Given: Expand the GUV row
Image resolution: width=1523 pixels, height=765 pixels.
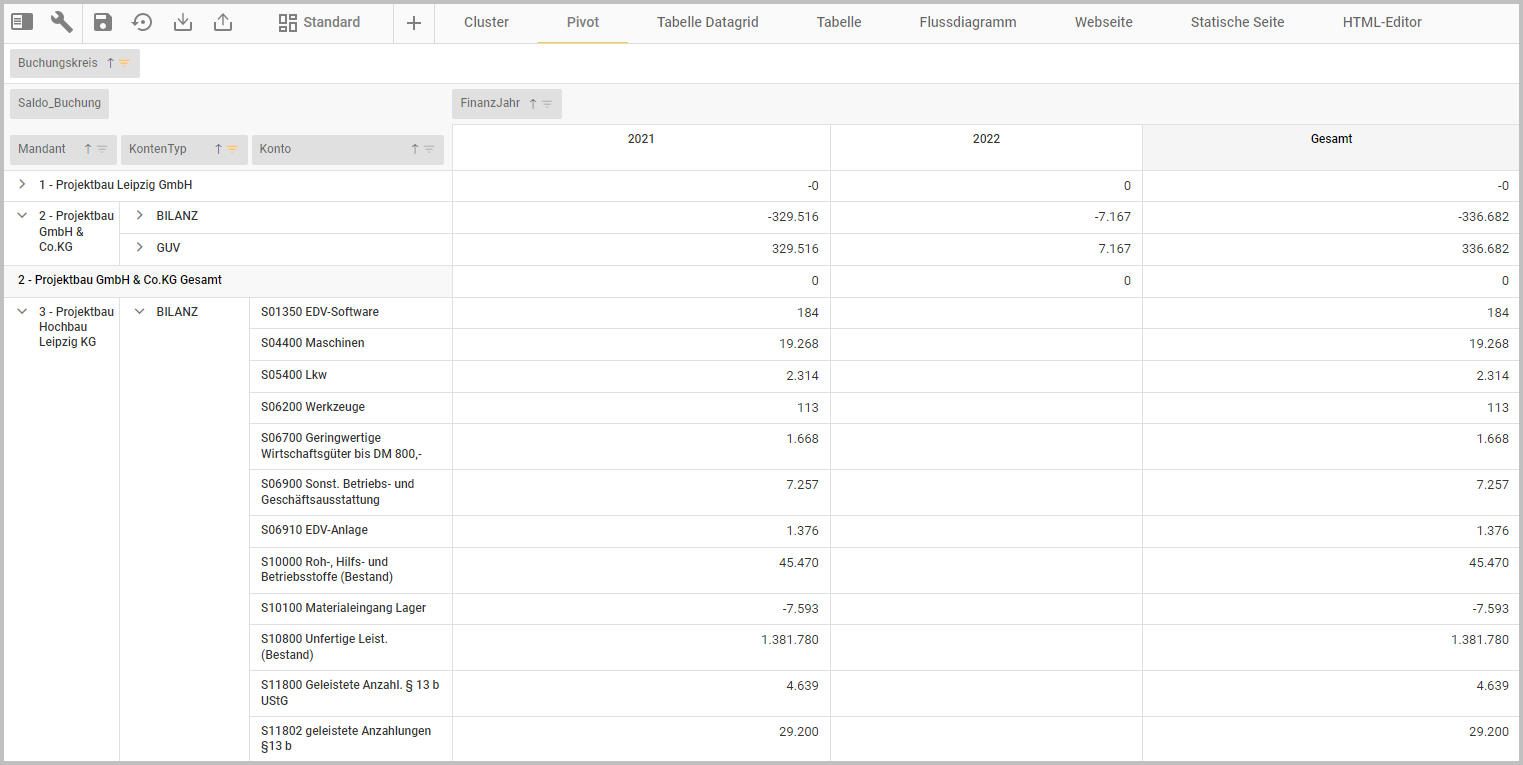Looking at the screenshot, I should click(x=139, y=247).
